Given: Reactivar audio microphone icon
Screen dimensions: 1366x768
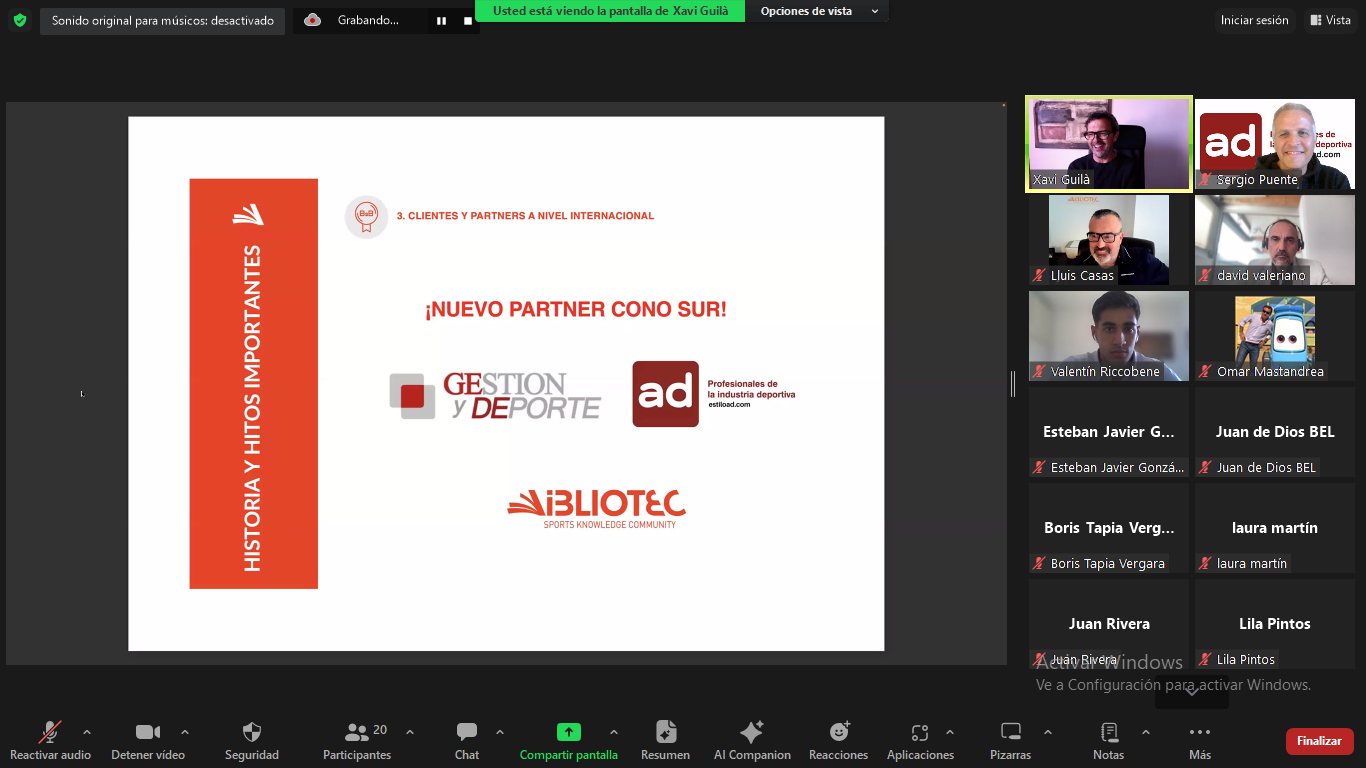Looking at the screenshot, I should [x=50, y=732].
